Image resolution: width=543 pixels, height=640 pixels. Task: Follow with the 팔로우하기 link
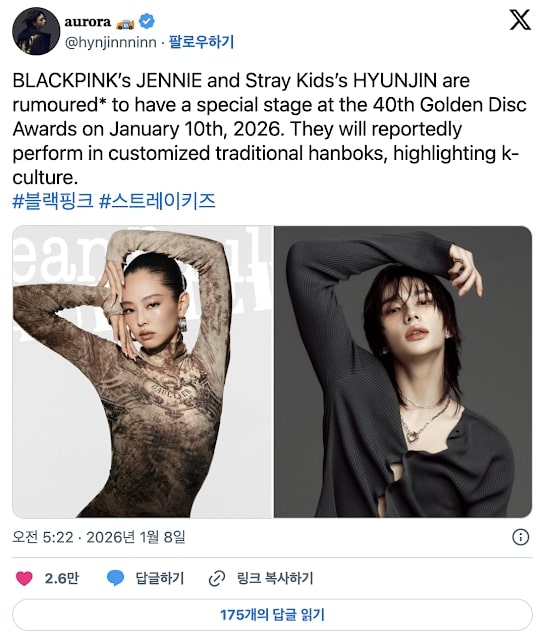[x=201, y=42]
